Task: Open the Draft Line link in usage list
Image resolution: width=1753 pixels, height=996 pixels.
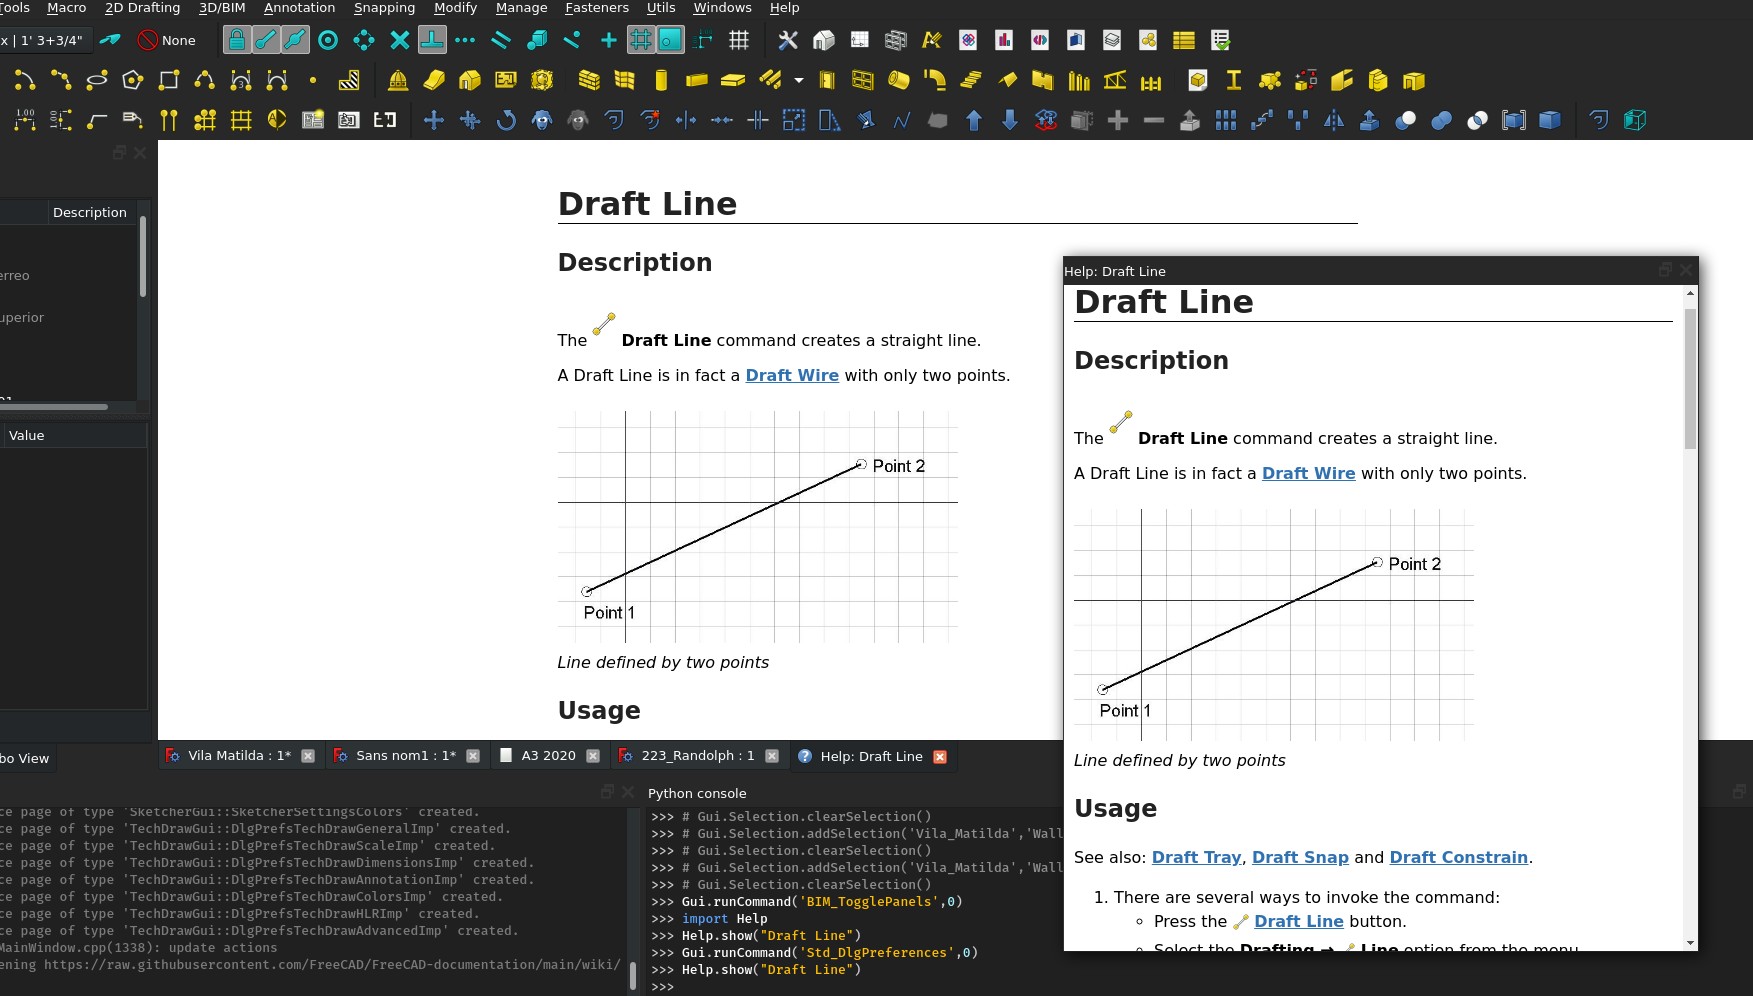Action: click(1298, 921)
